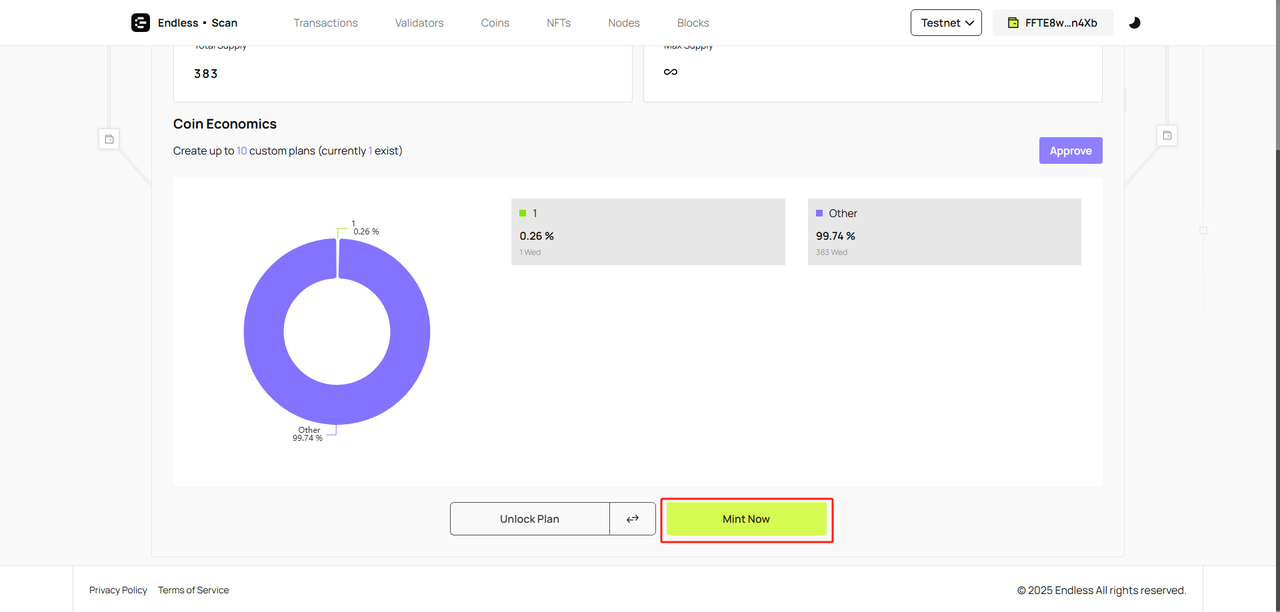This screenshot has height=612, width=1280.
Task: Open the Testnet network dropdown
Action: coord(946,23)
